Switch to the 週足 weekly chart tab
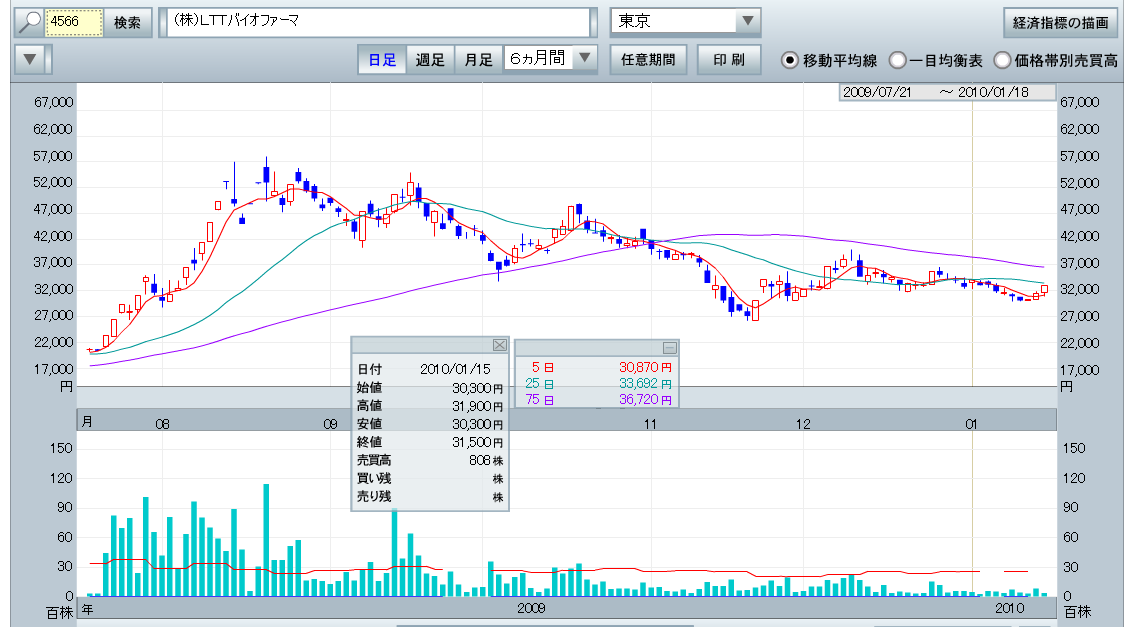This screenshot has height=627, width=1137. pyautogui.click(x=430, y=59)
